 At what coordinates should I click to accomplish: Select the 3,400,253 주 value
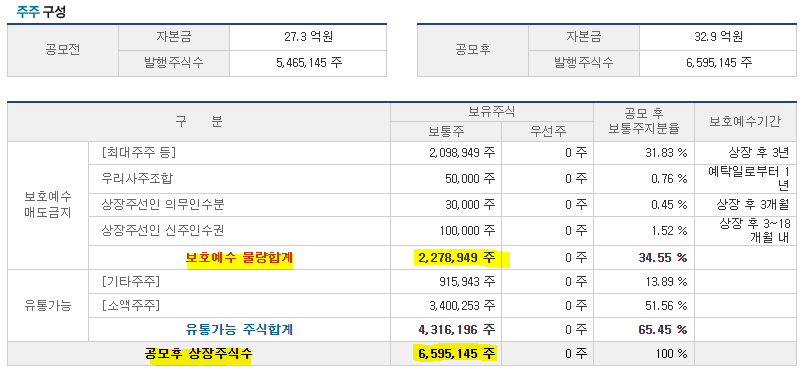[462, 306]
